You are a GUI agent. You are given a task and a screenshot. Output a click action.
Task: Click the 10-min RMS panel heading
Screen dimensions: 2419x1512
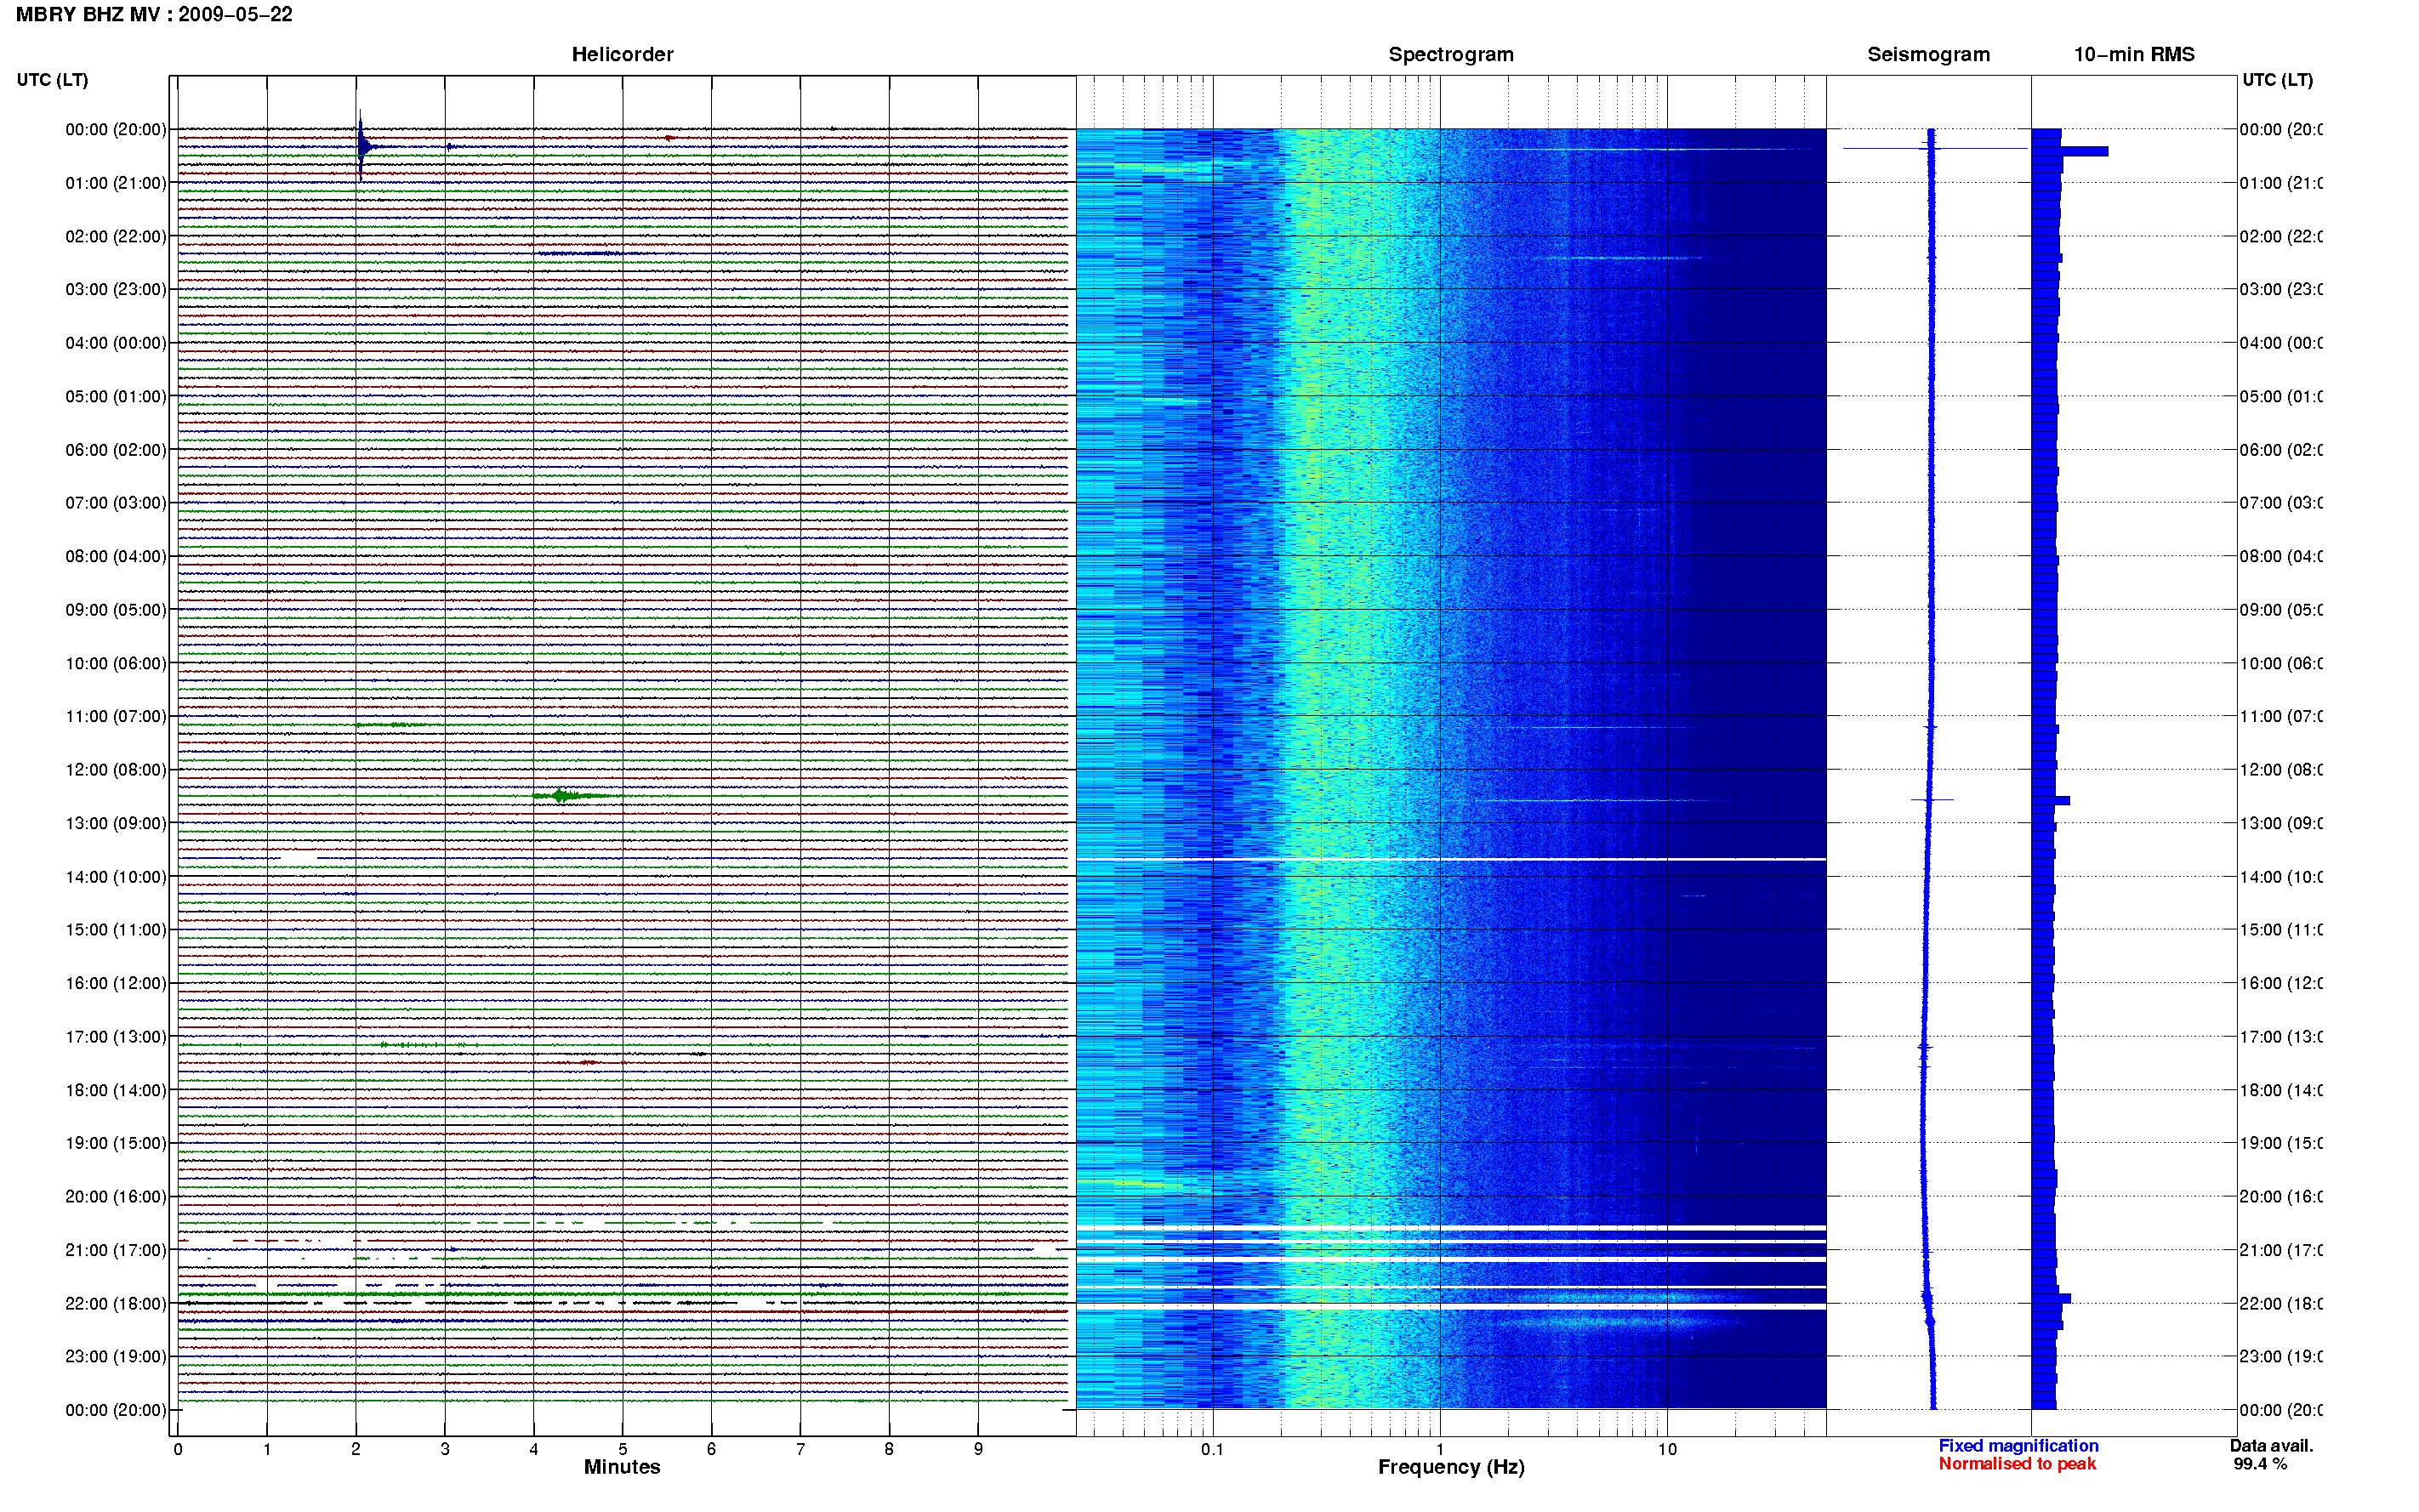(x=2133, y=54)
